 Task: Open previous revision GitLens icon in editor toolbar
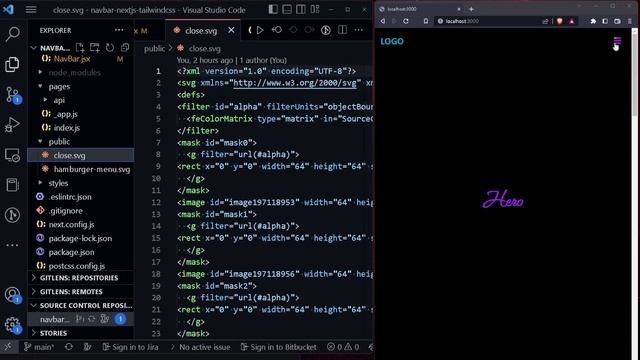pyautogui.click(x=277, y=30)
